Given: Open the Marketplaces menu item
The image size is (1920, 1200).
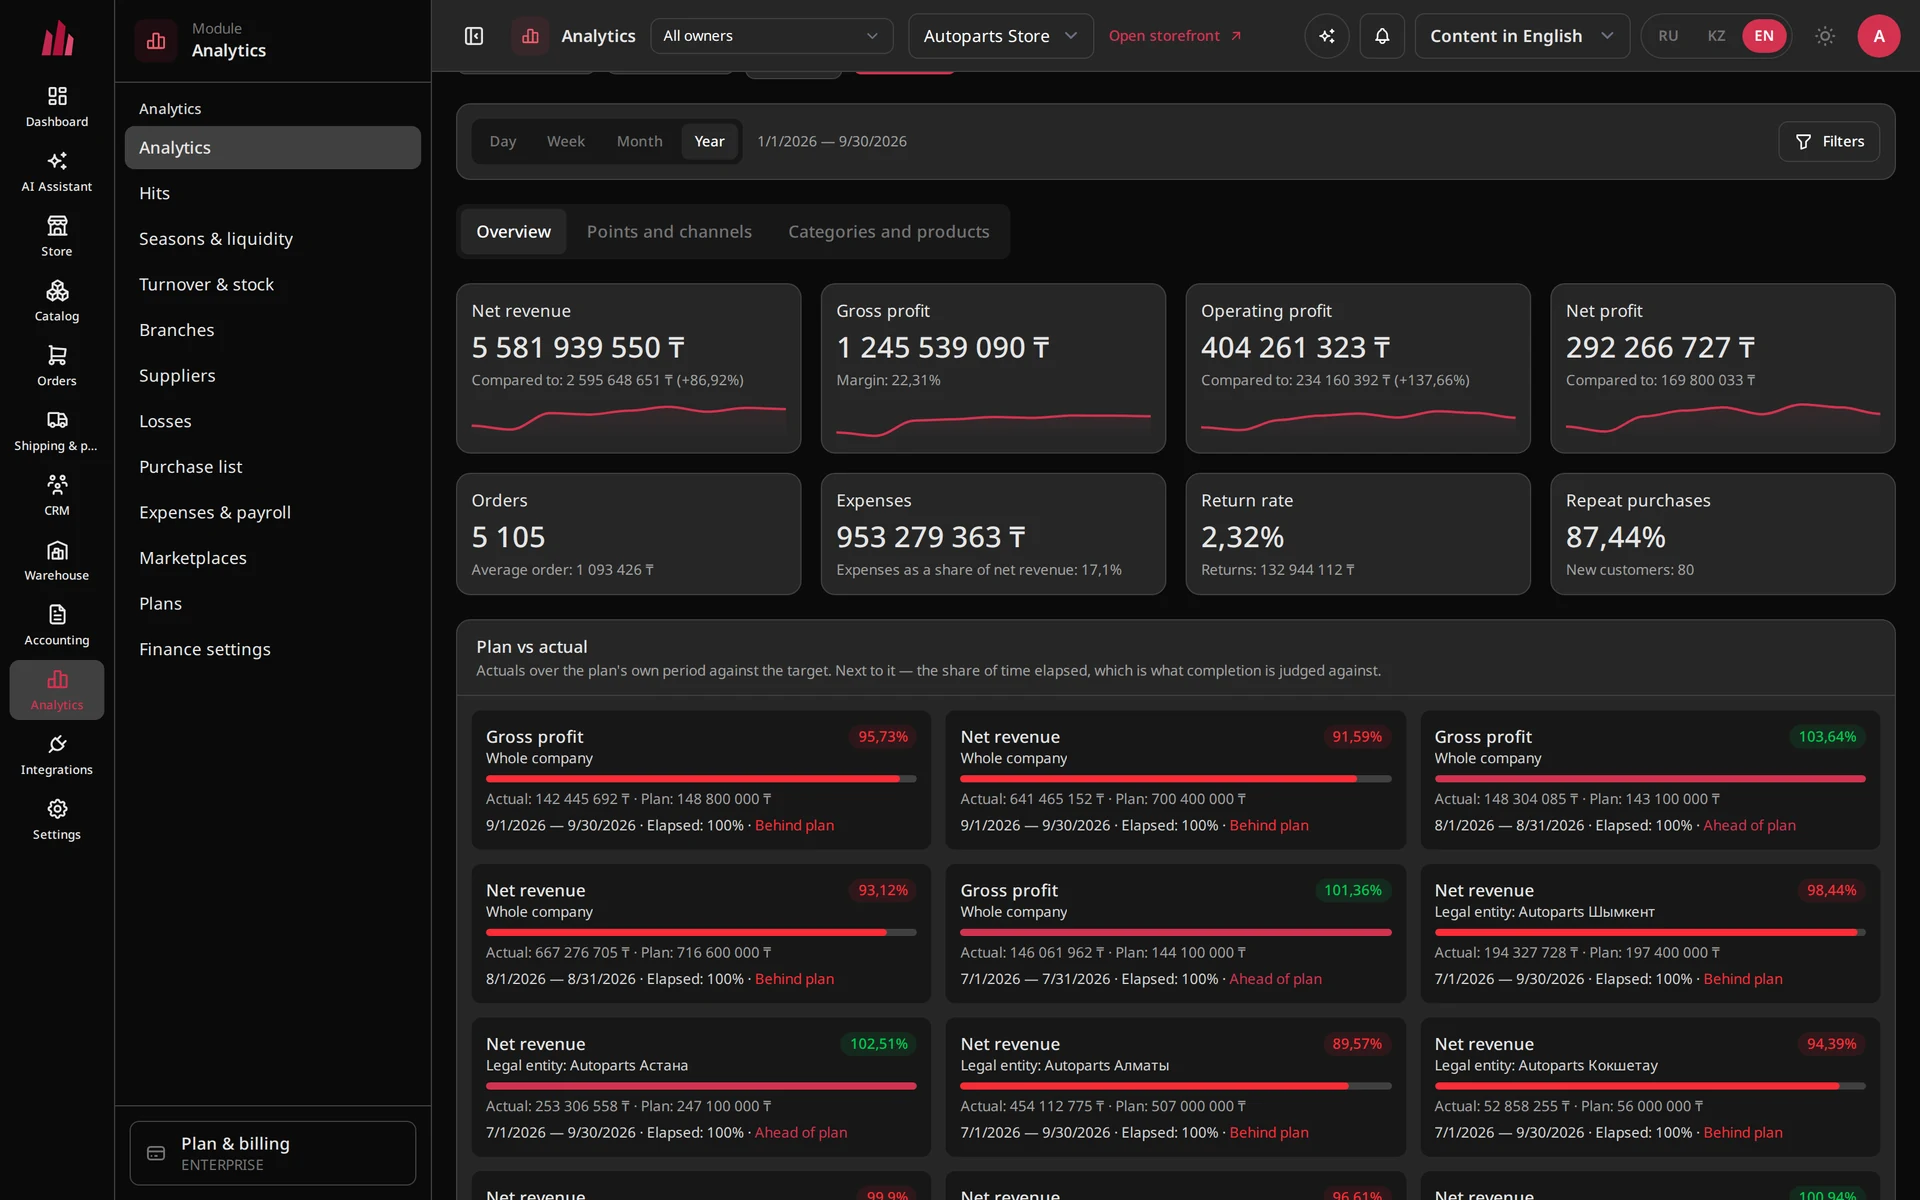Looking at the screenshot, I should coord(273,558).
